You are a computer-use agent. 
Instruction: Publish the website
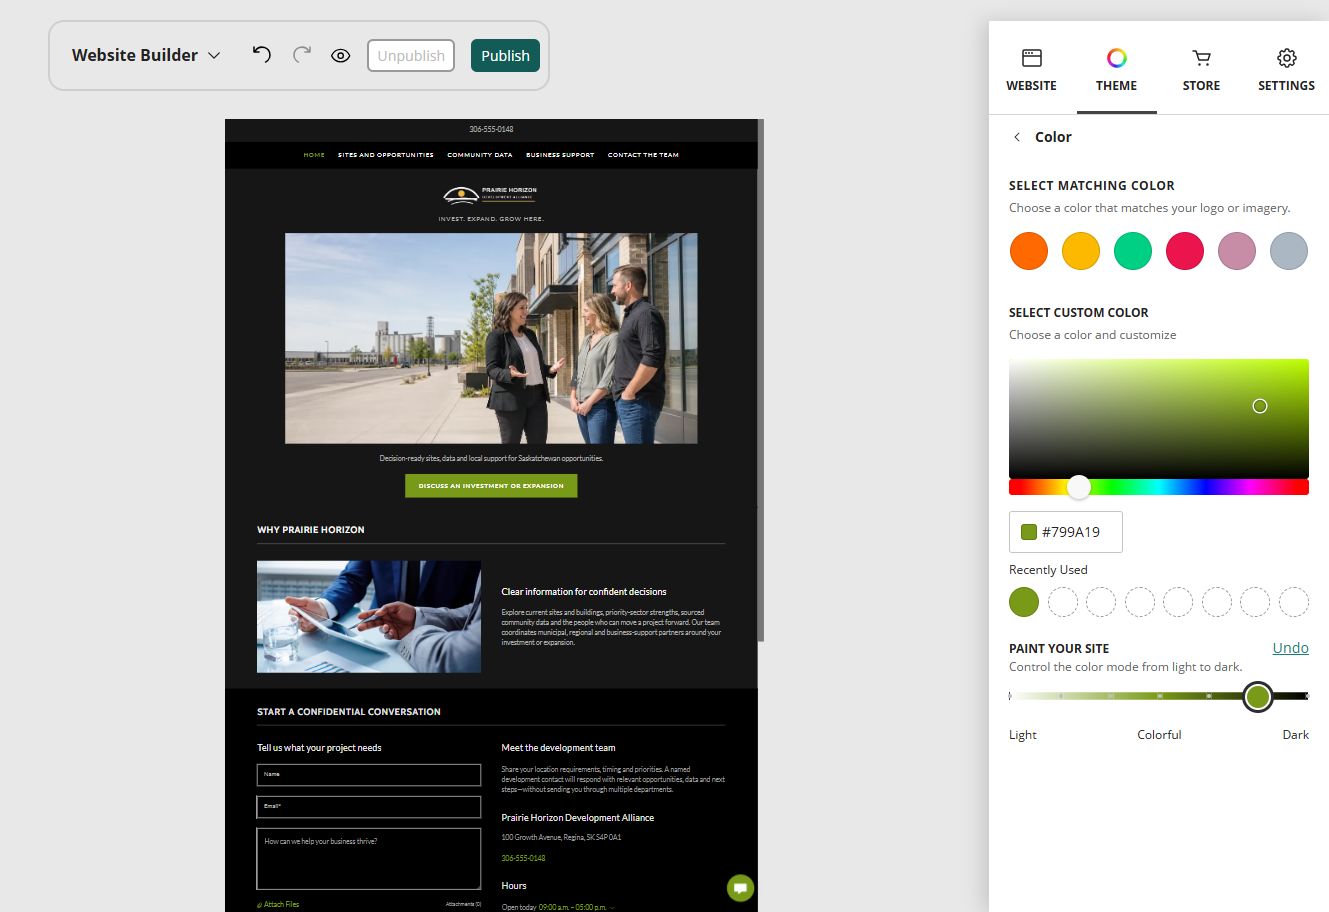point(505,56)
